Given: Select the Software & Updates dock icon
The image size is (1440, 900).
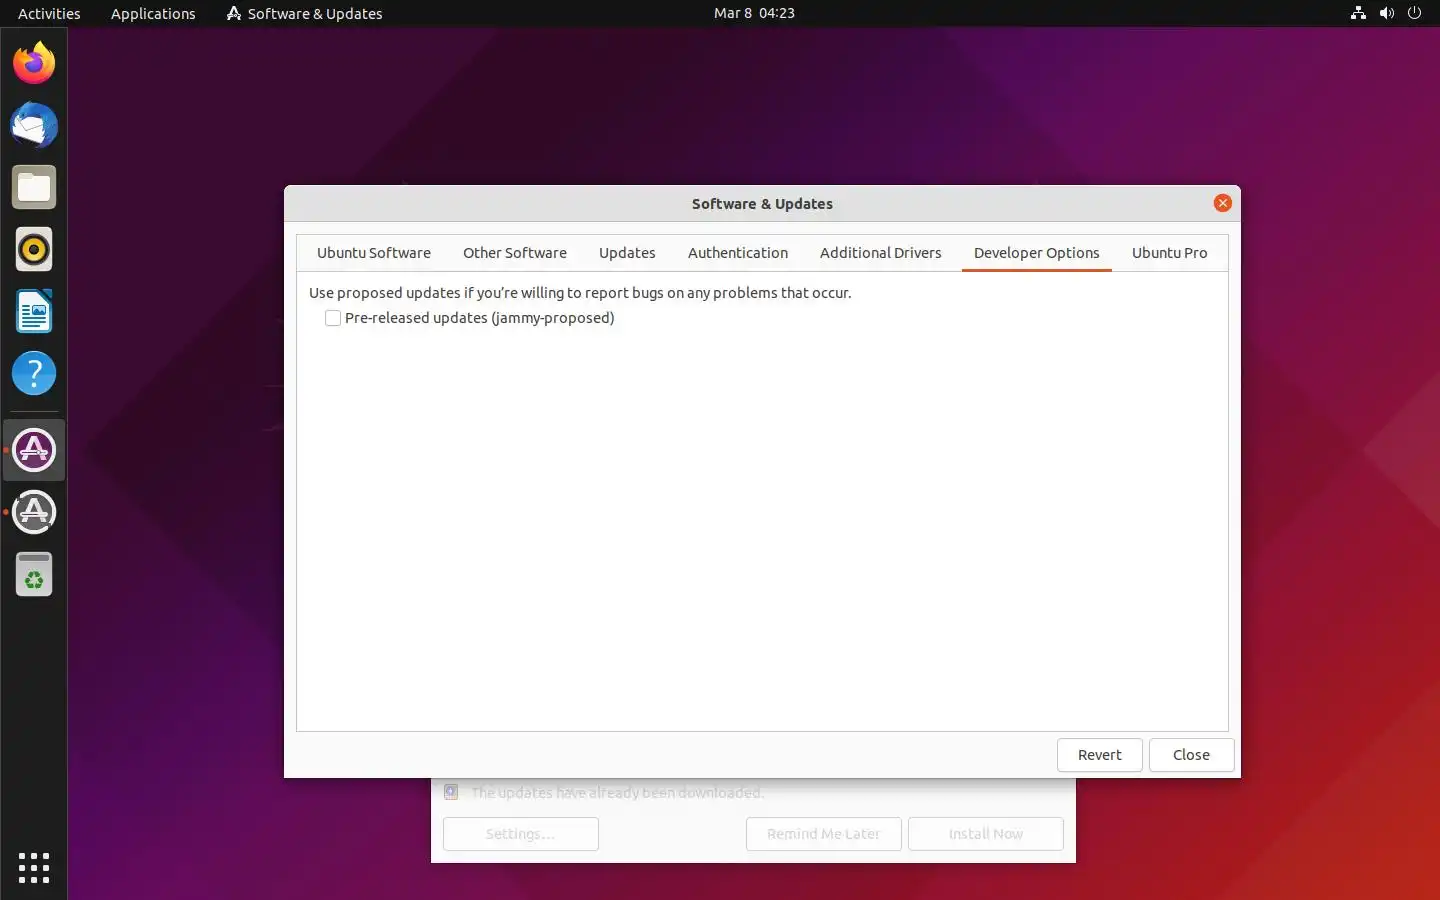Looking at the screenshot, I should (x=34, y=450).
